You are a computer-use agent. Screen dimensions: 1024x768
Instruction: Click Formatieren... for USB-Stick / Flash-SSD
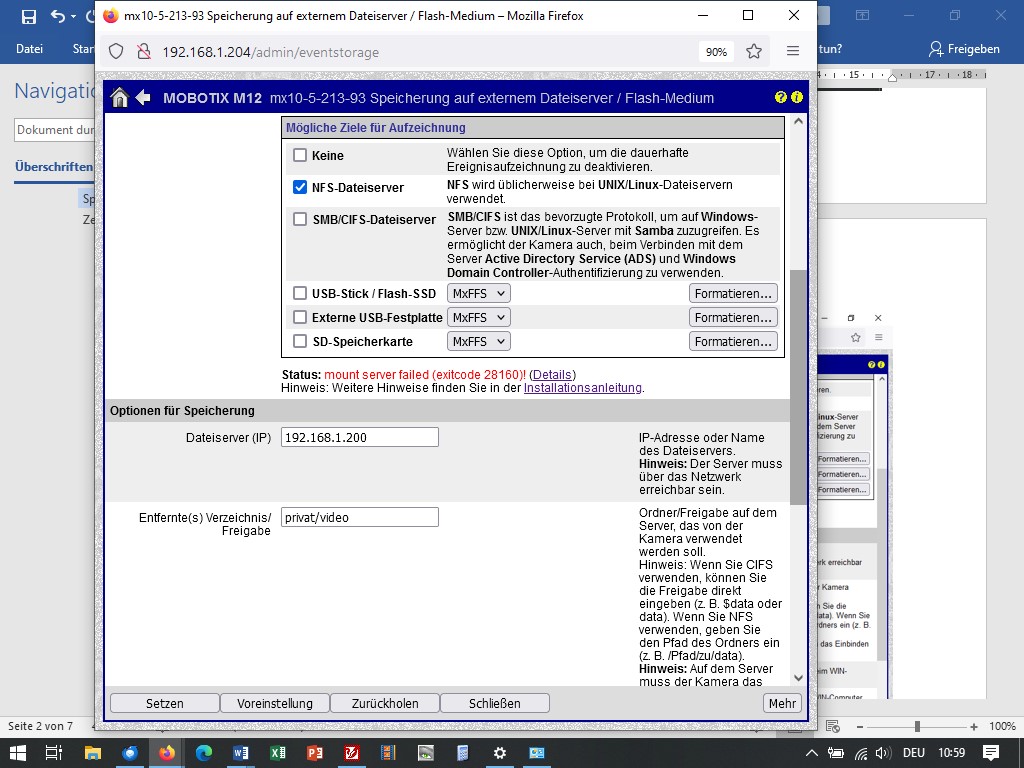point(733,294)
